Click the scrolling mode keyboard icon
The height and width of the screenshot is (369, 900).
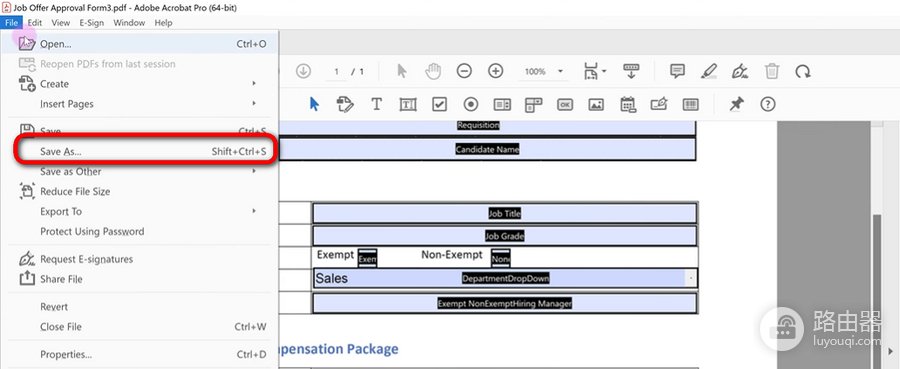tap(631, 71)
